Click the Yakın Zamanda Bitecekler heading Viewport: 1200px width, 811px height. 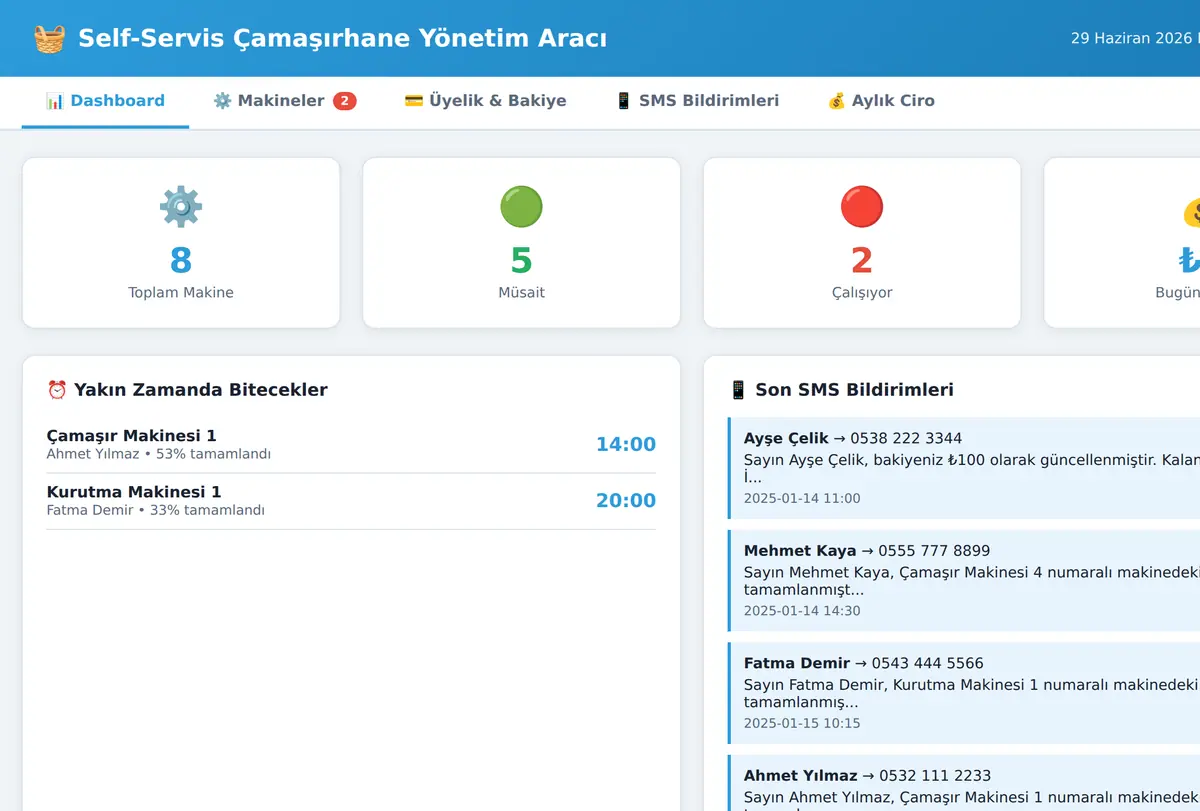pos(201,390)
